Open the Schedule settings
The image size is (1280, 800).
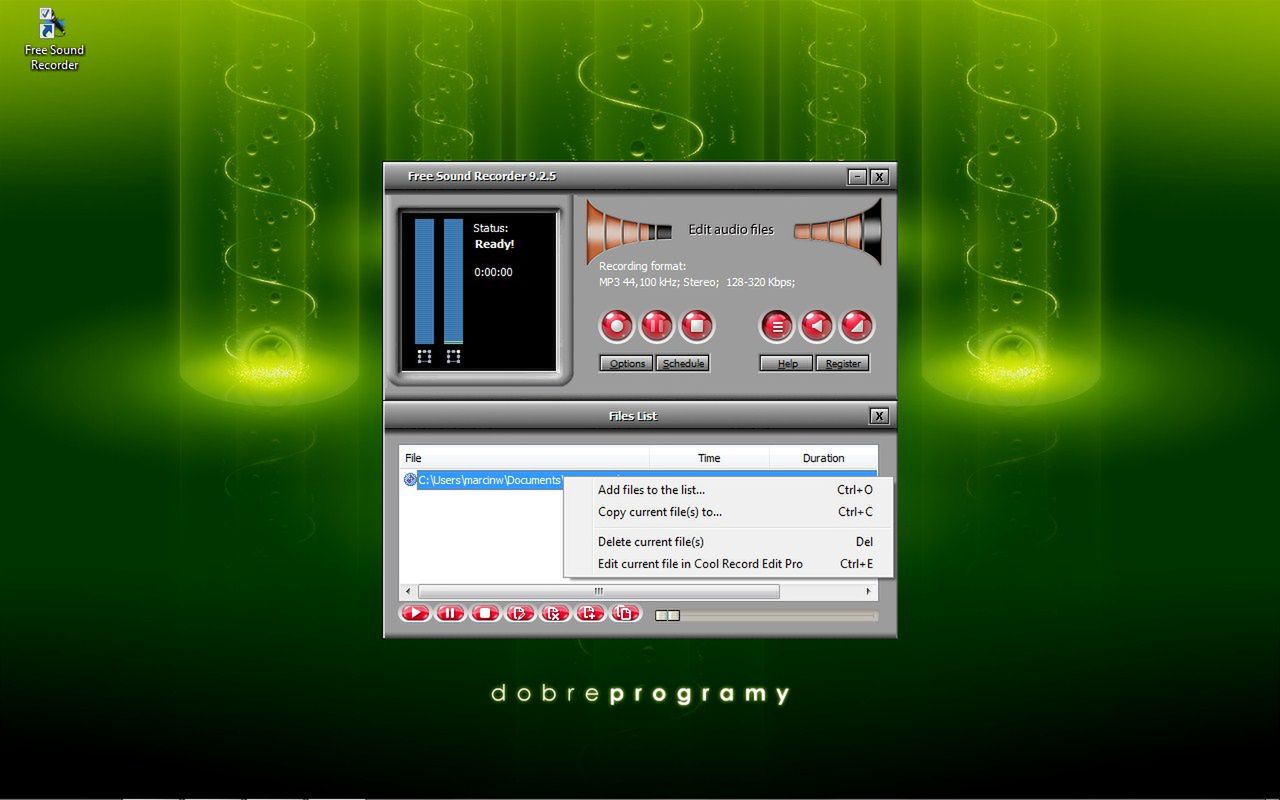pyautogui.click(x=683, y=363)
